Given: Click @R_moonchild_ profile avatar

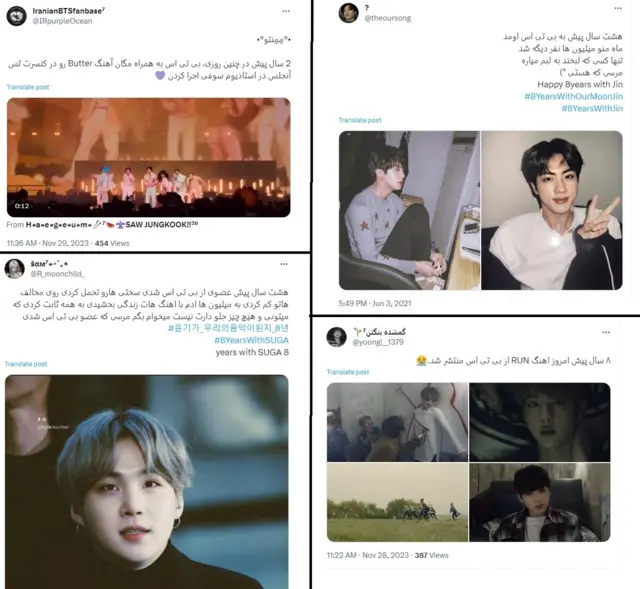Looking at the screenshot, I should point(14,269).
